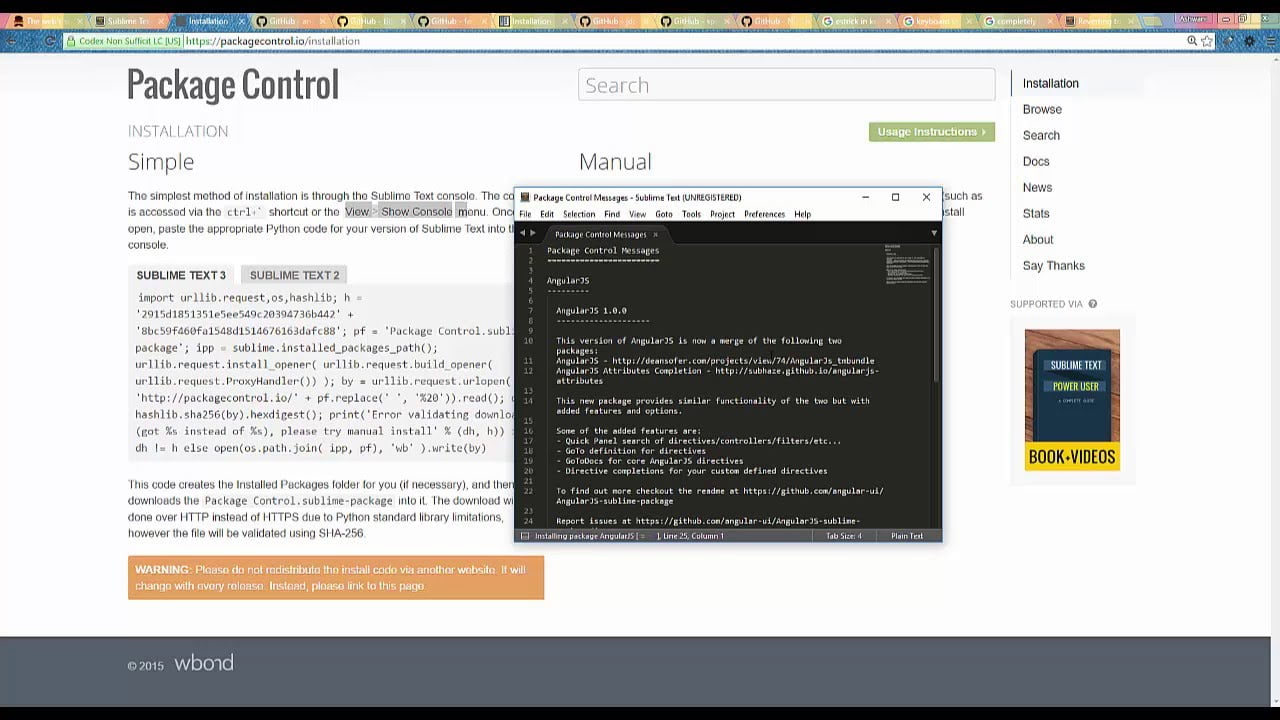Viewport: 1280px width, 720px height.
Task: Open the Search link in the sidebar
Action: tap(1041, 135)
